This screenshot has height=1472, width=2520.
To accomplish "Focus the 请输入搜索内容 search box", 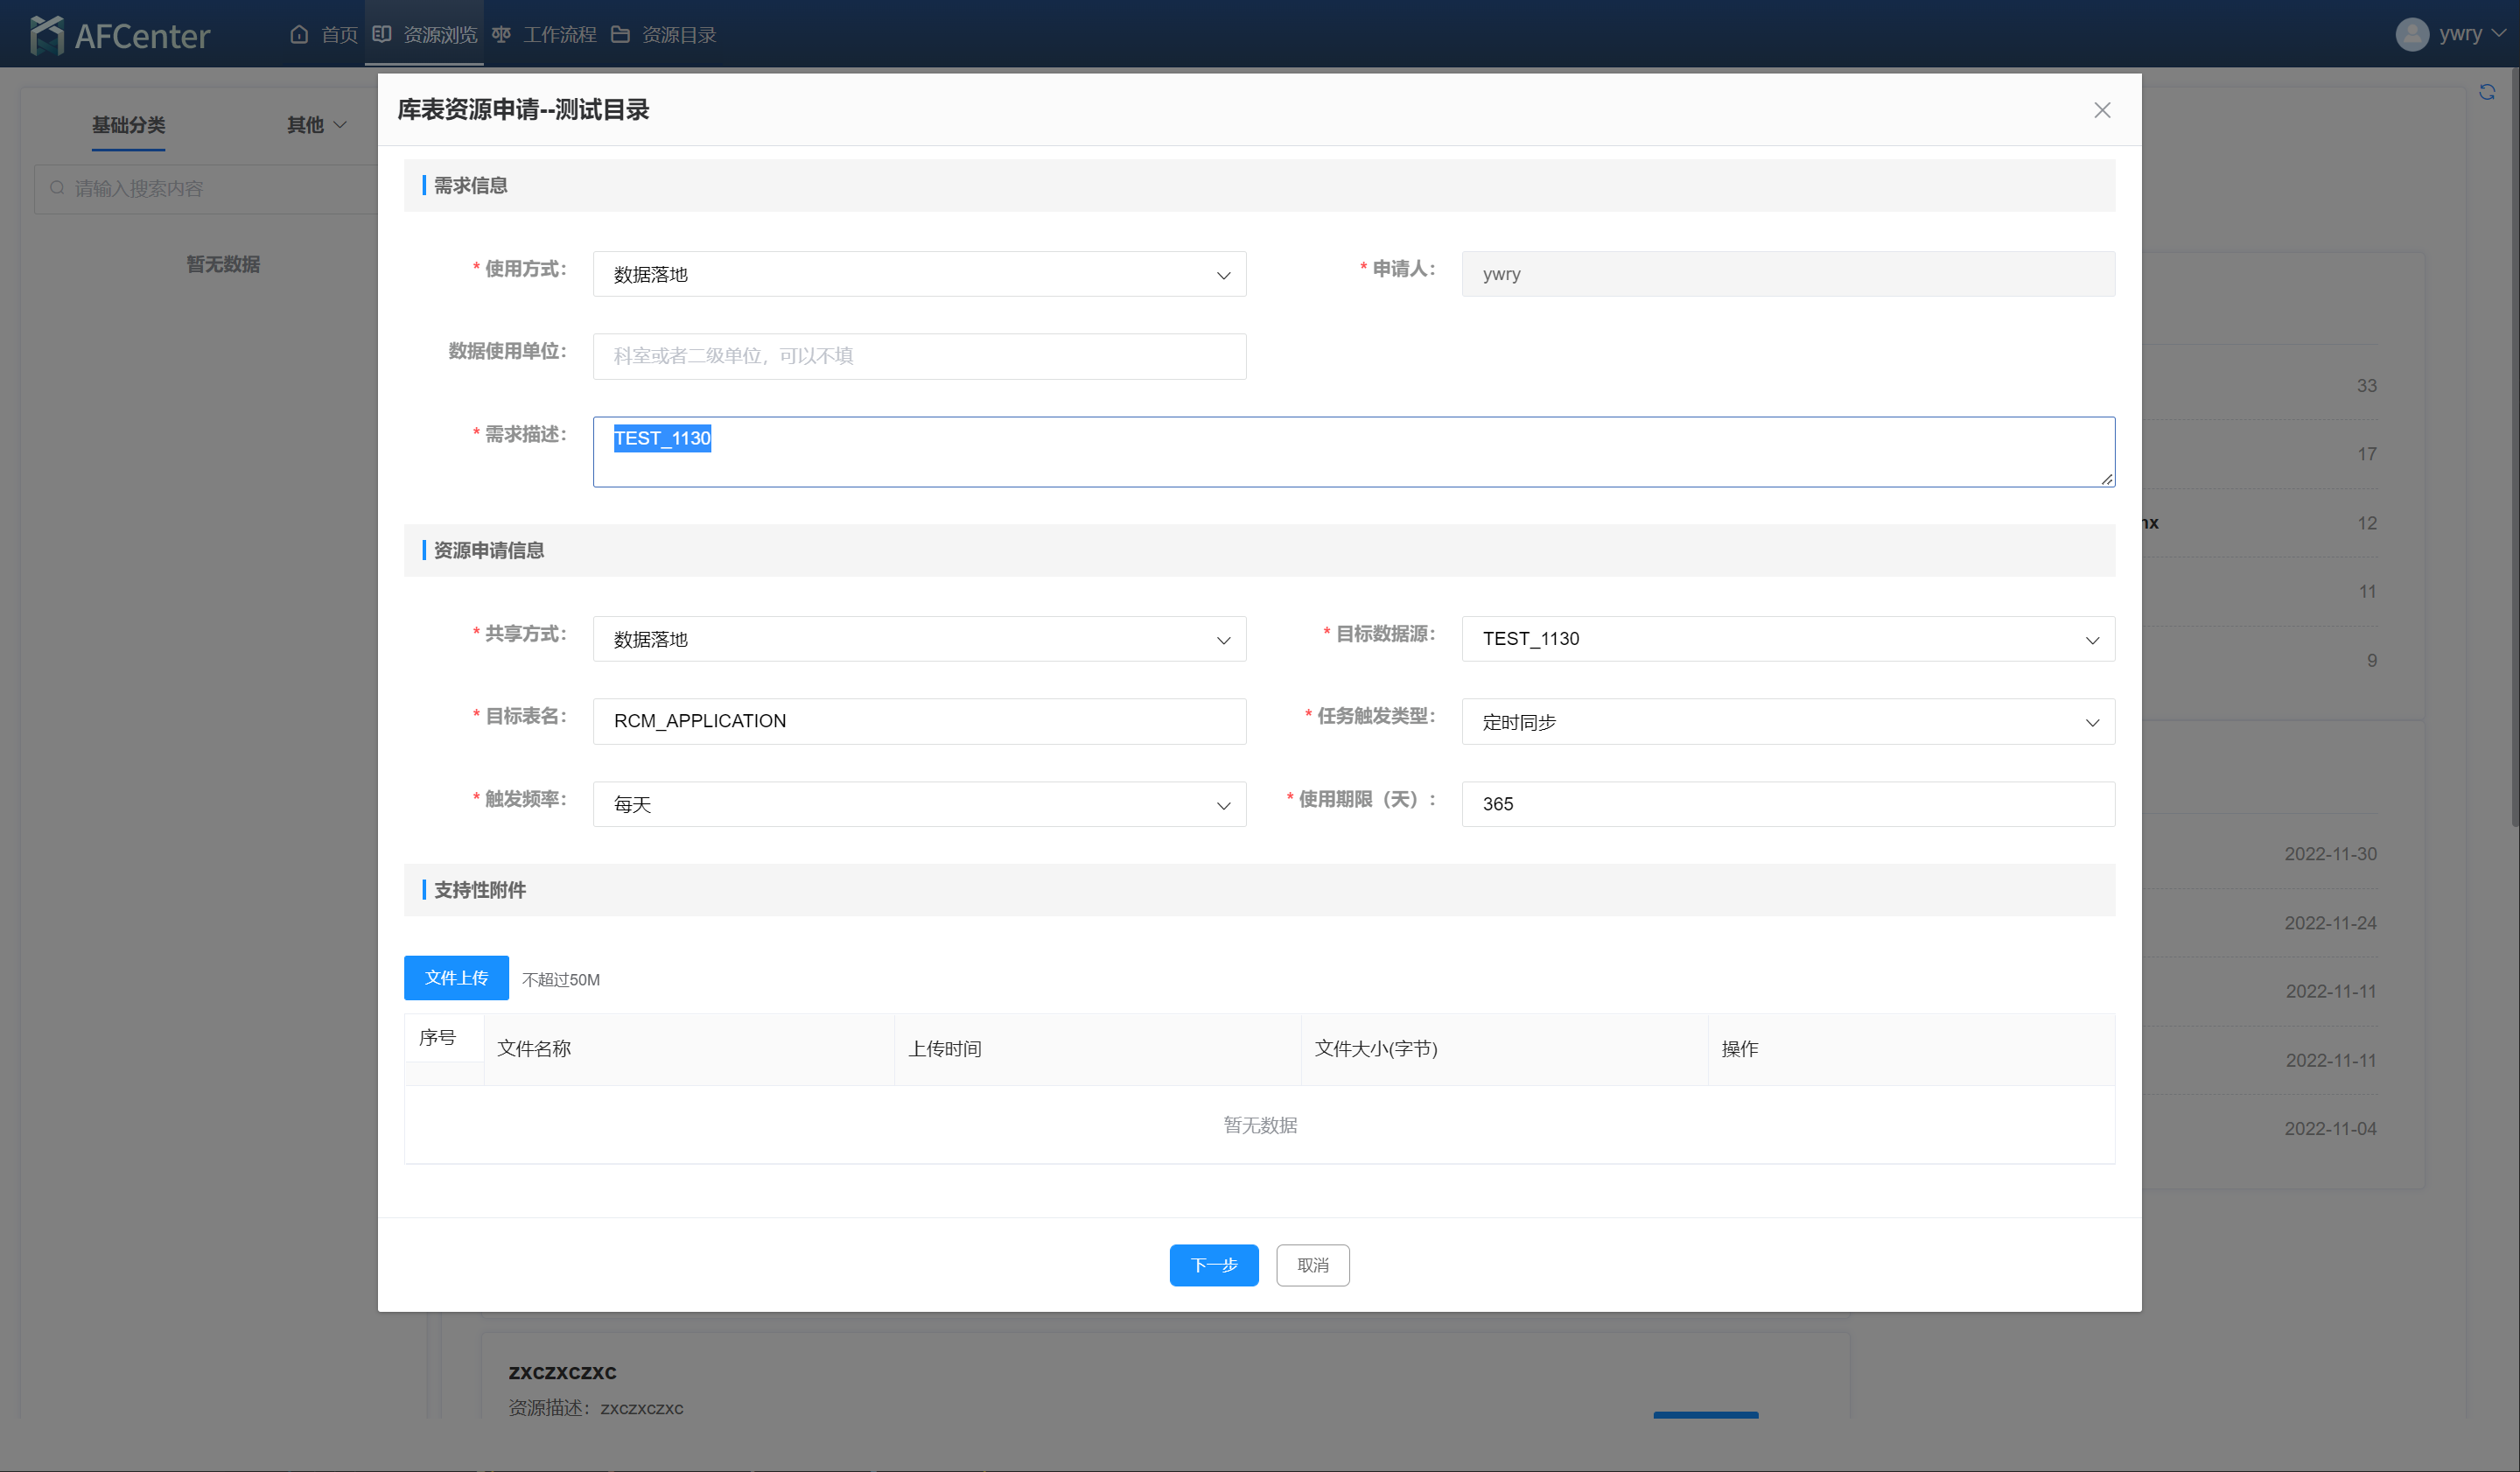I will 206,189.
